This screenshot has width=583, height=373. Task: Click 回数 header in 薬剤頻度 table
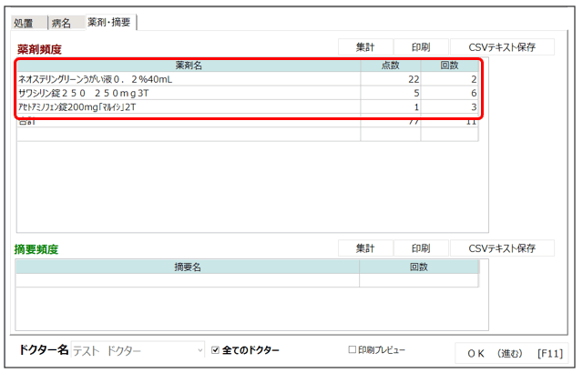pos(450,65)
